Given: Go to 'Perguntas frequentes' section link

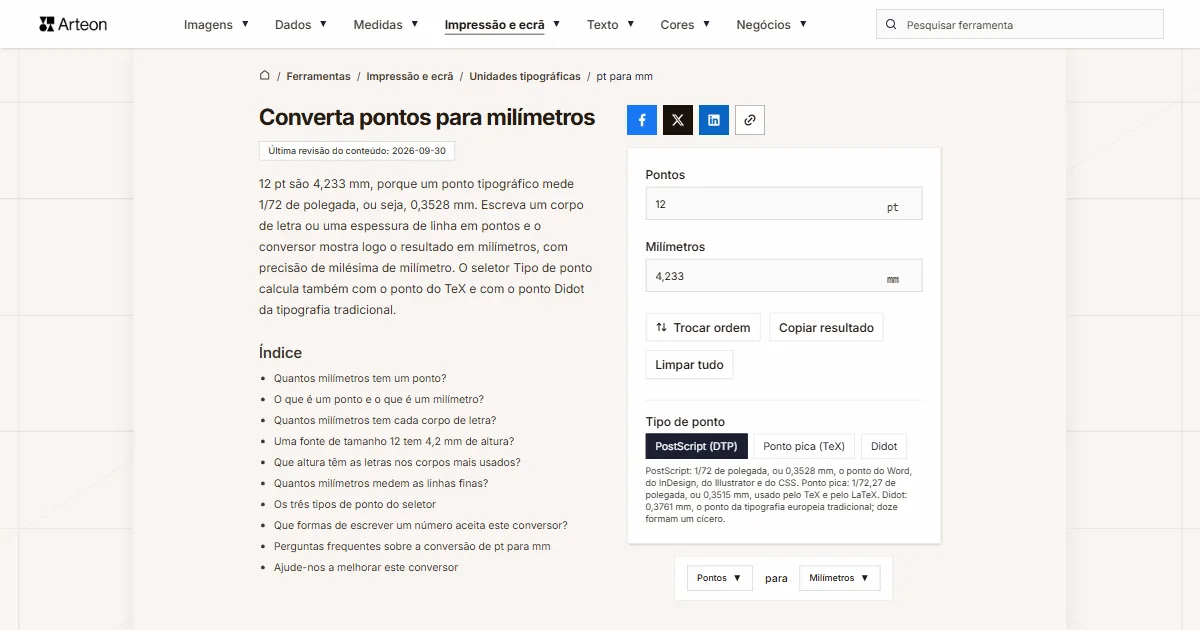Looking at the screenshot, I should pyautogui.click(x=412, y=546).
